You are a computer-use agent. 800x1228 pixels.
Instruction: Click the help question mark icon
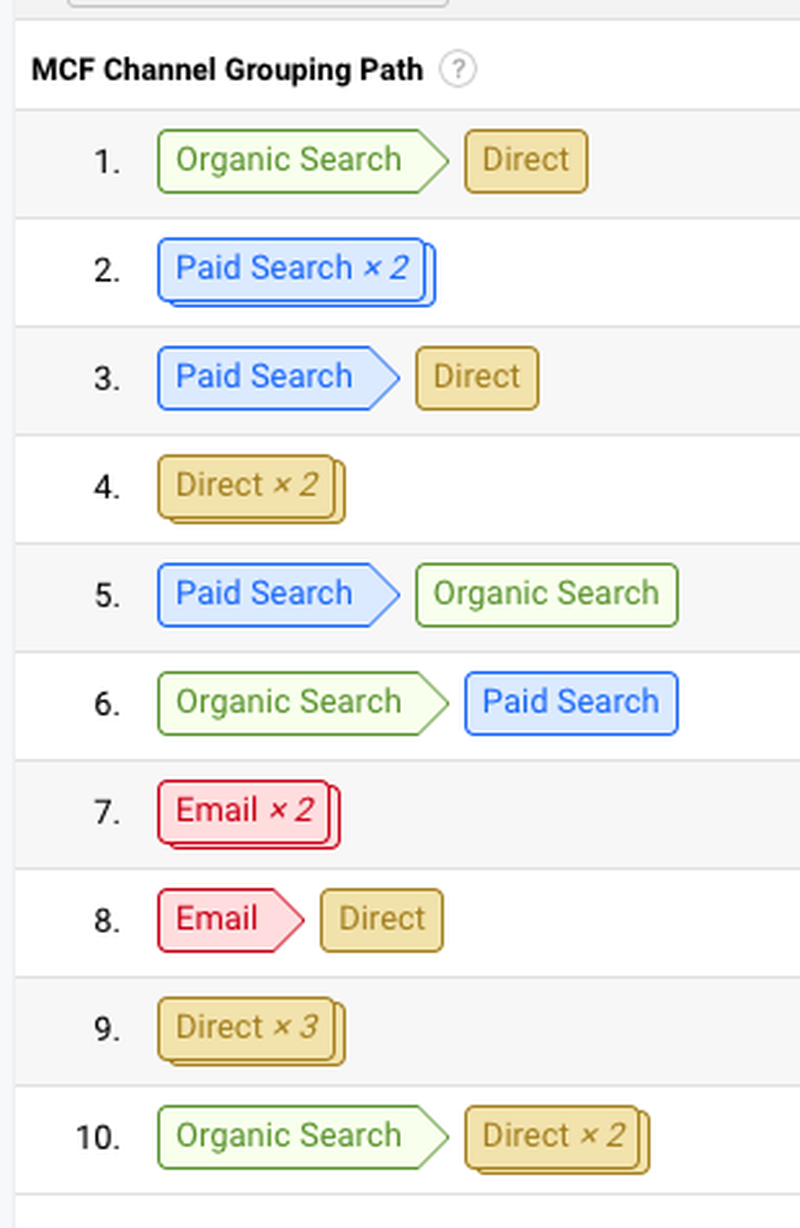point(457,70)
